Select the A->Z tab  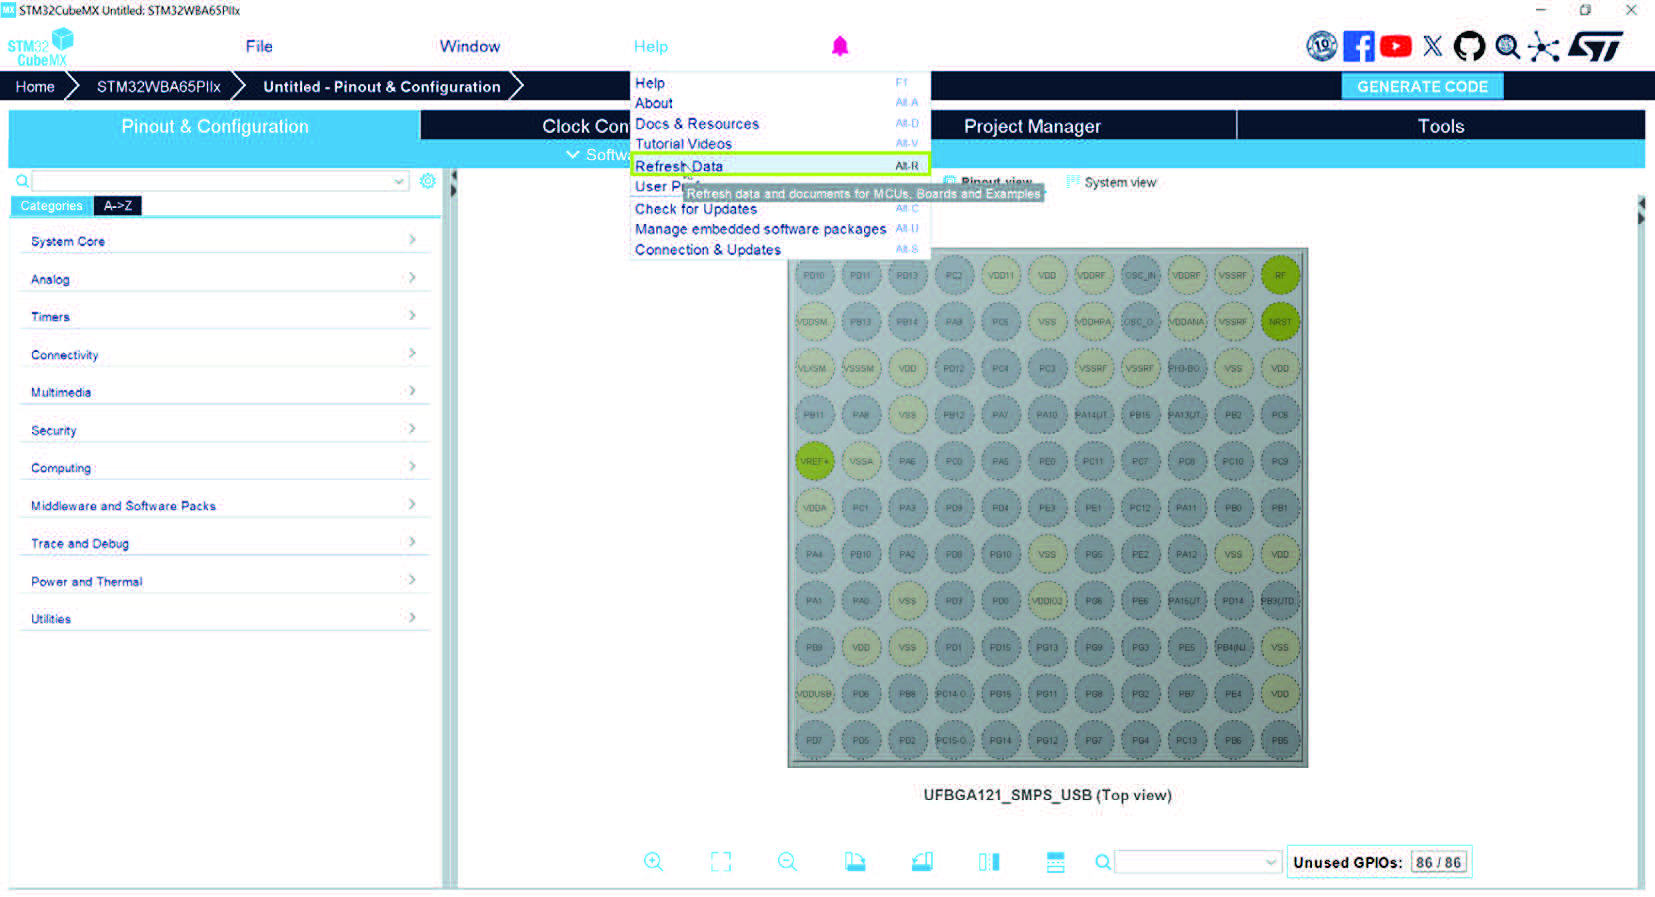point(118,206)
